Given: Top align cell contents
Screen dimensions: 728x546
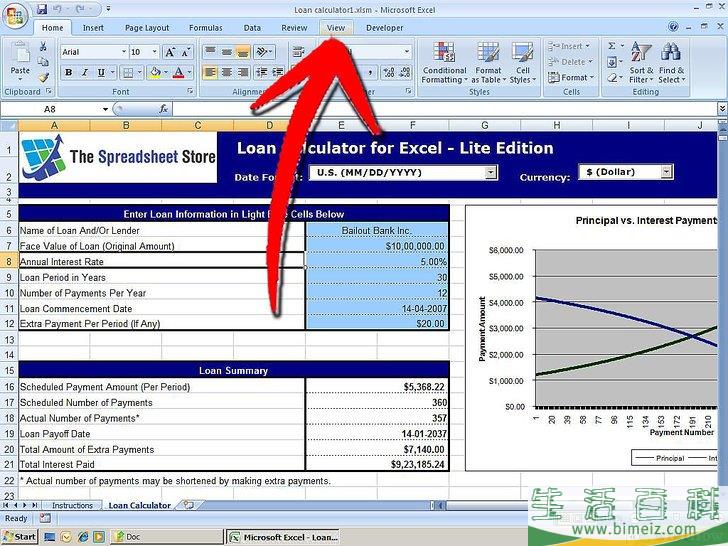Looking at the screenshot, I should (x=210, y=52).
